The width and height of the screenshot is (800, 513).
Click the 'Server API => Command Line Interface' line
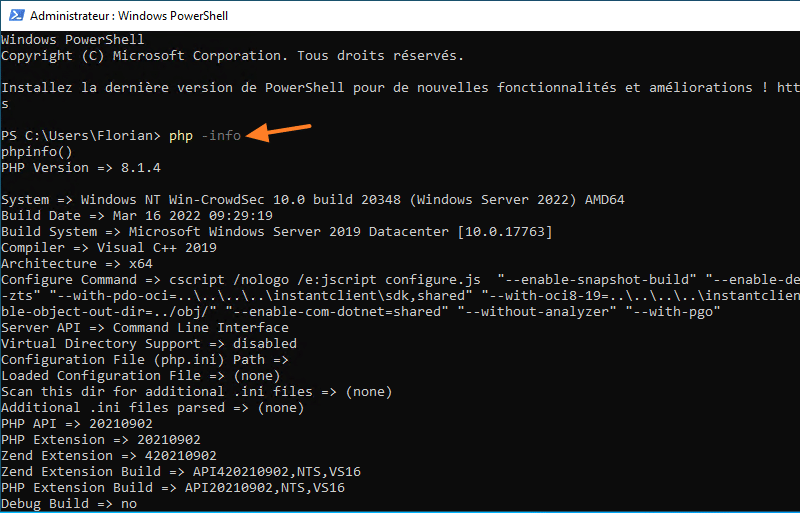pyautogui.click(x=145, y=328)
